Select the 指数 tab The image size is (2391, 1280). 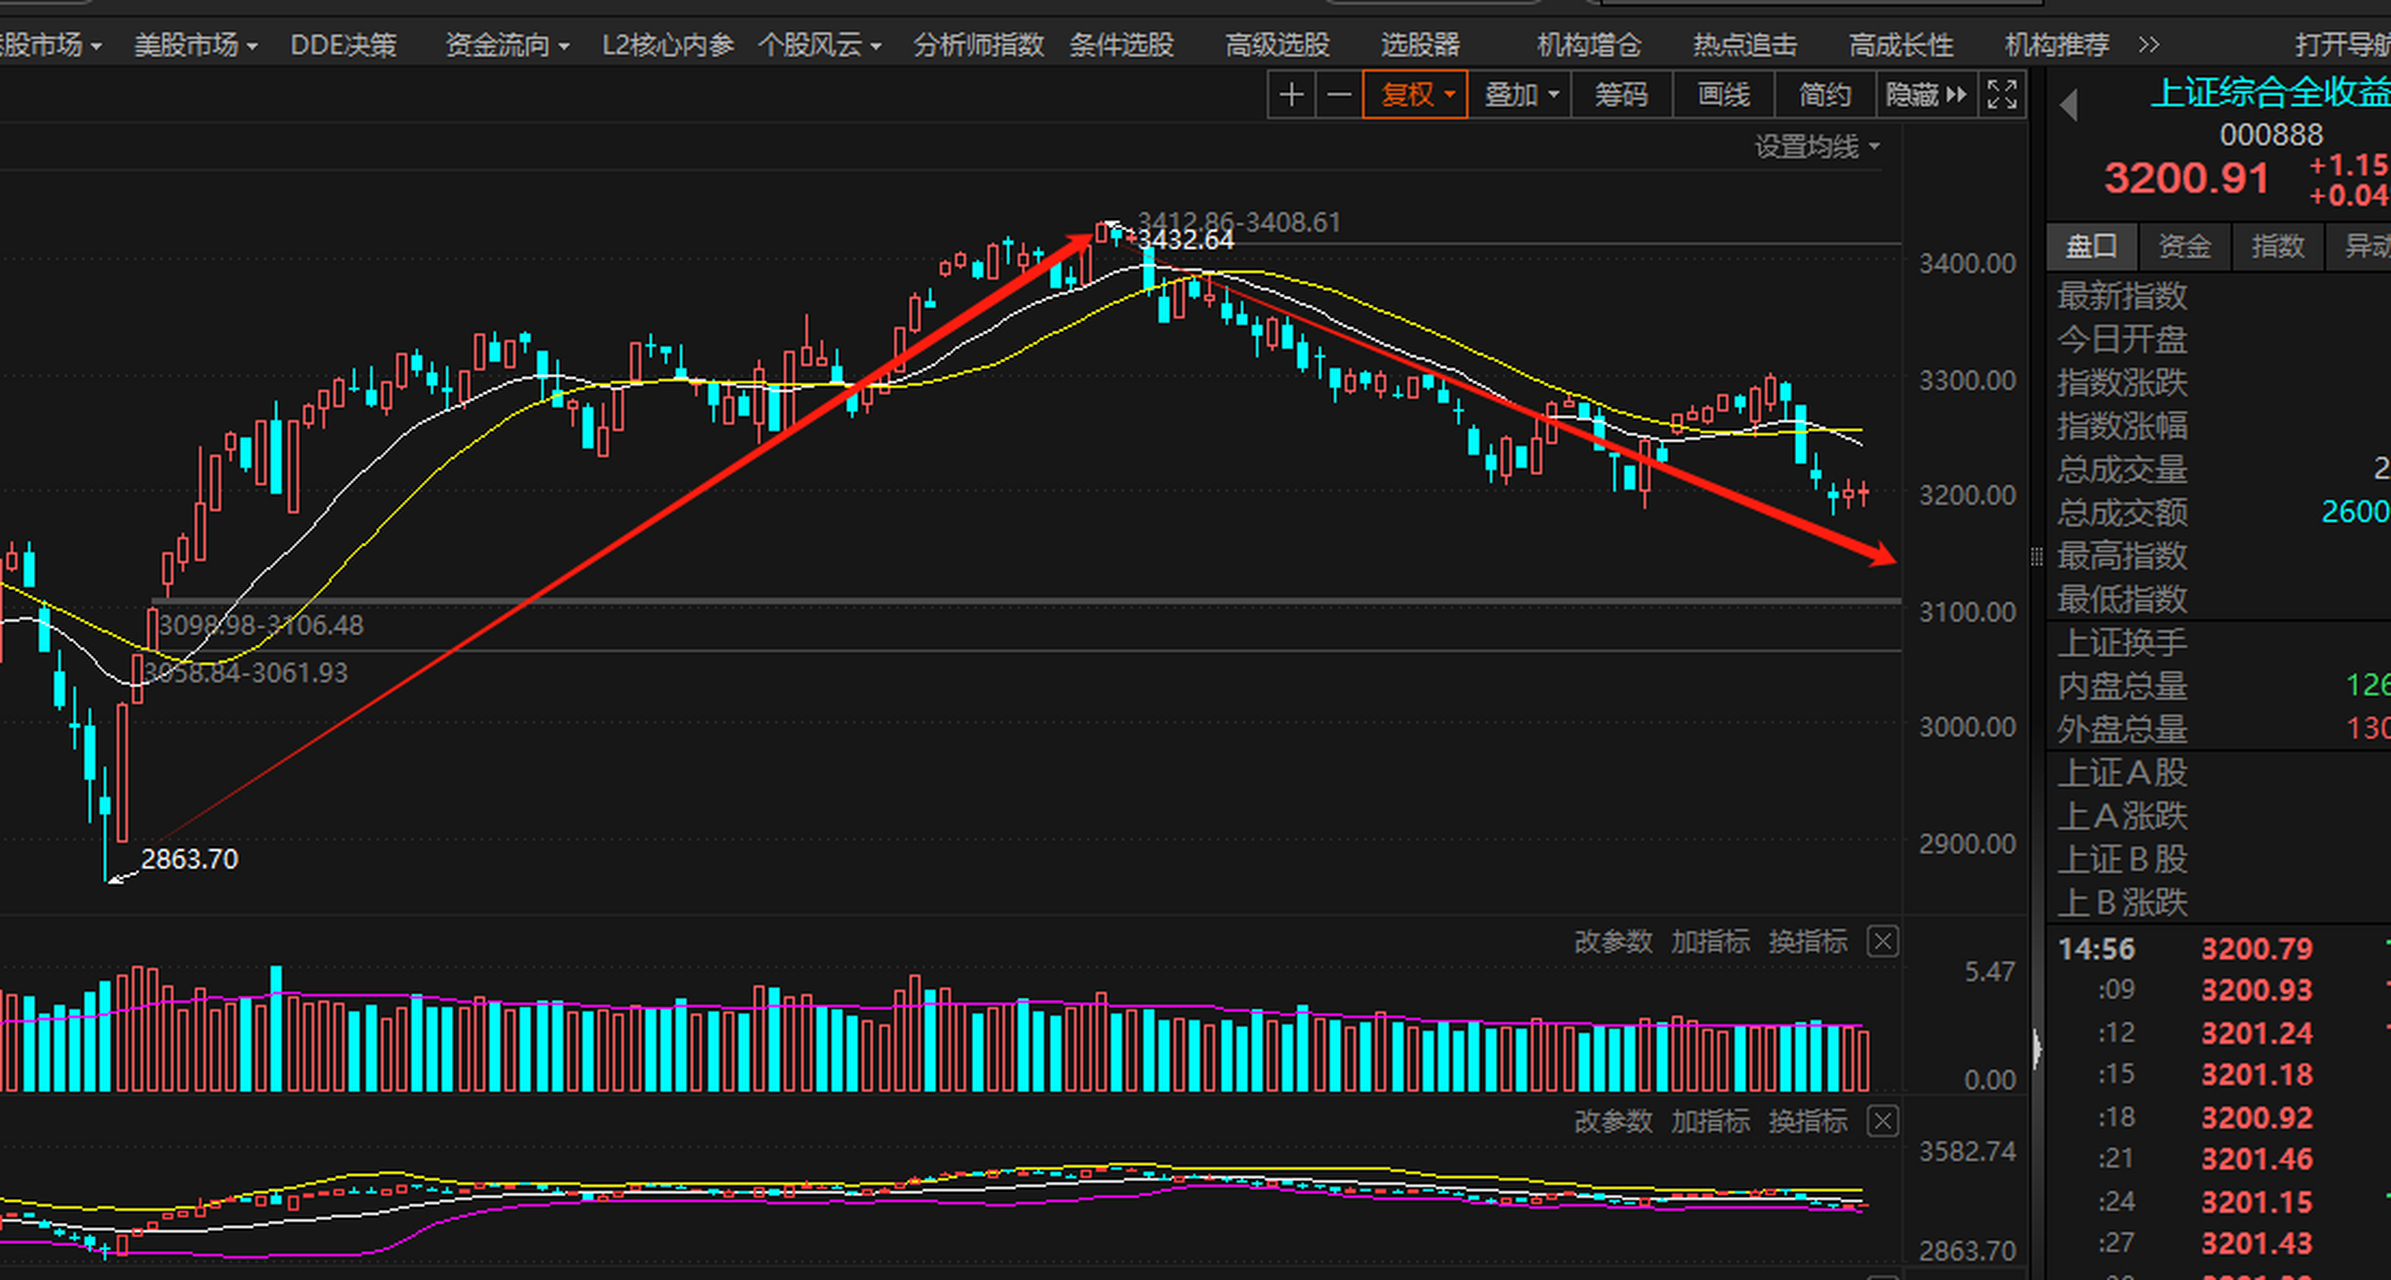coord(2278,246)
